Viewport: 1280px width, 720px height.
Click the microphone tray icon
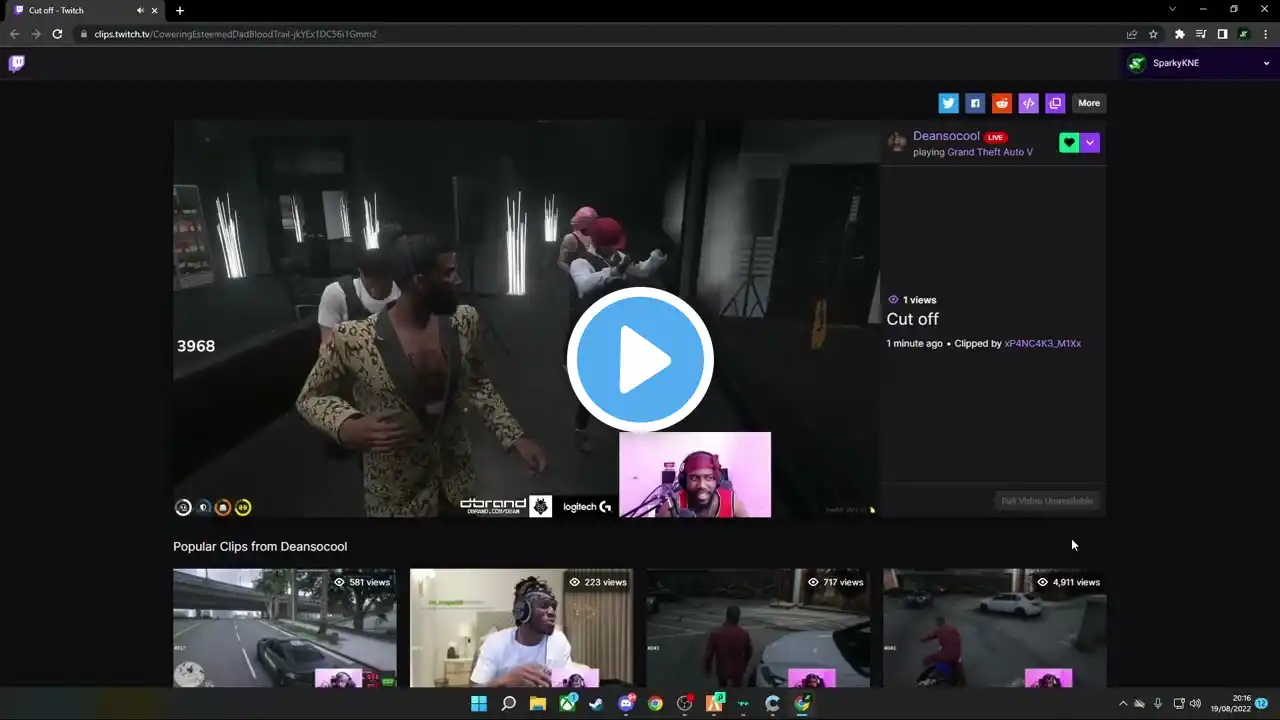click(x=1158, y=704)
